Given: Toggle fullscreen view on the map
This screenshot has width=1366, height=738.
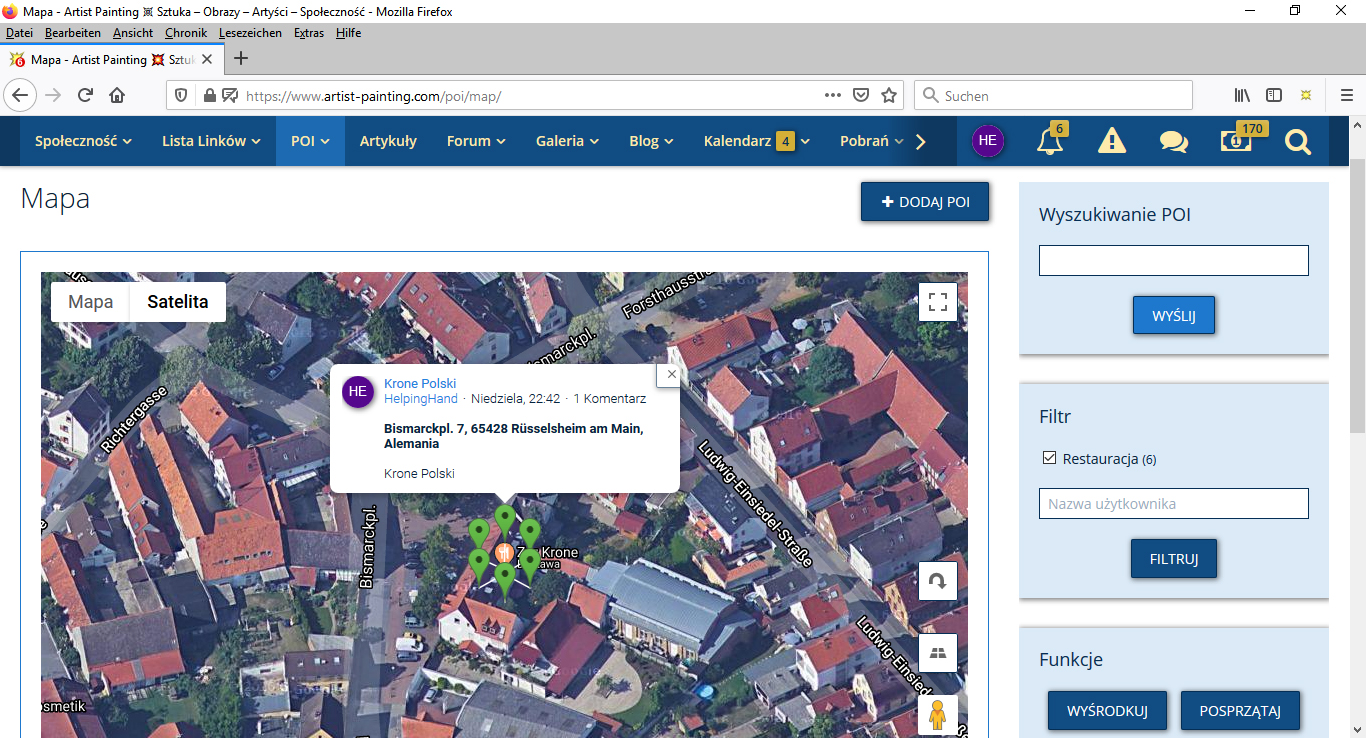Looking at the screenshot, I should [x=937, y=302].
